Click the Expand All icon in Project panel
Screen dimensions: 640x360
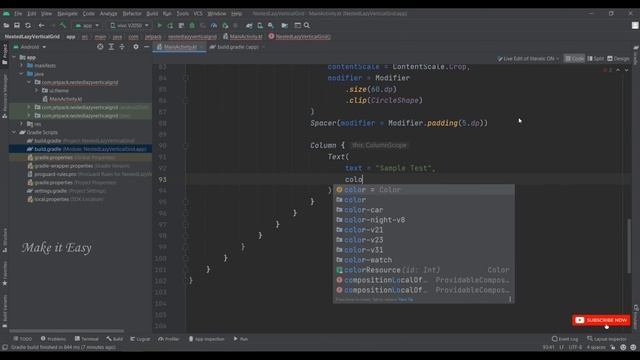click(x=111, y=47)
